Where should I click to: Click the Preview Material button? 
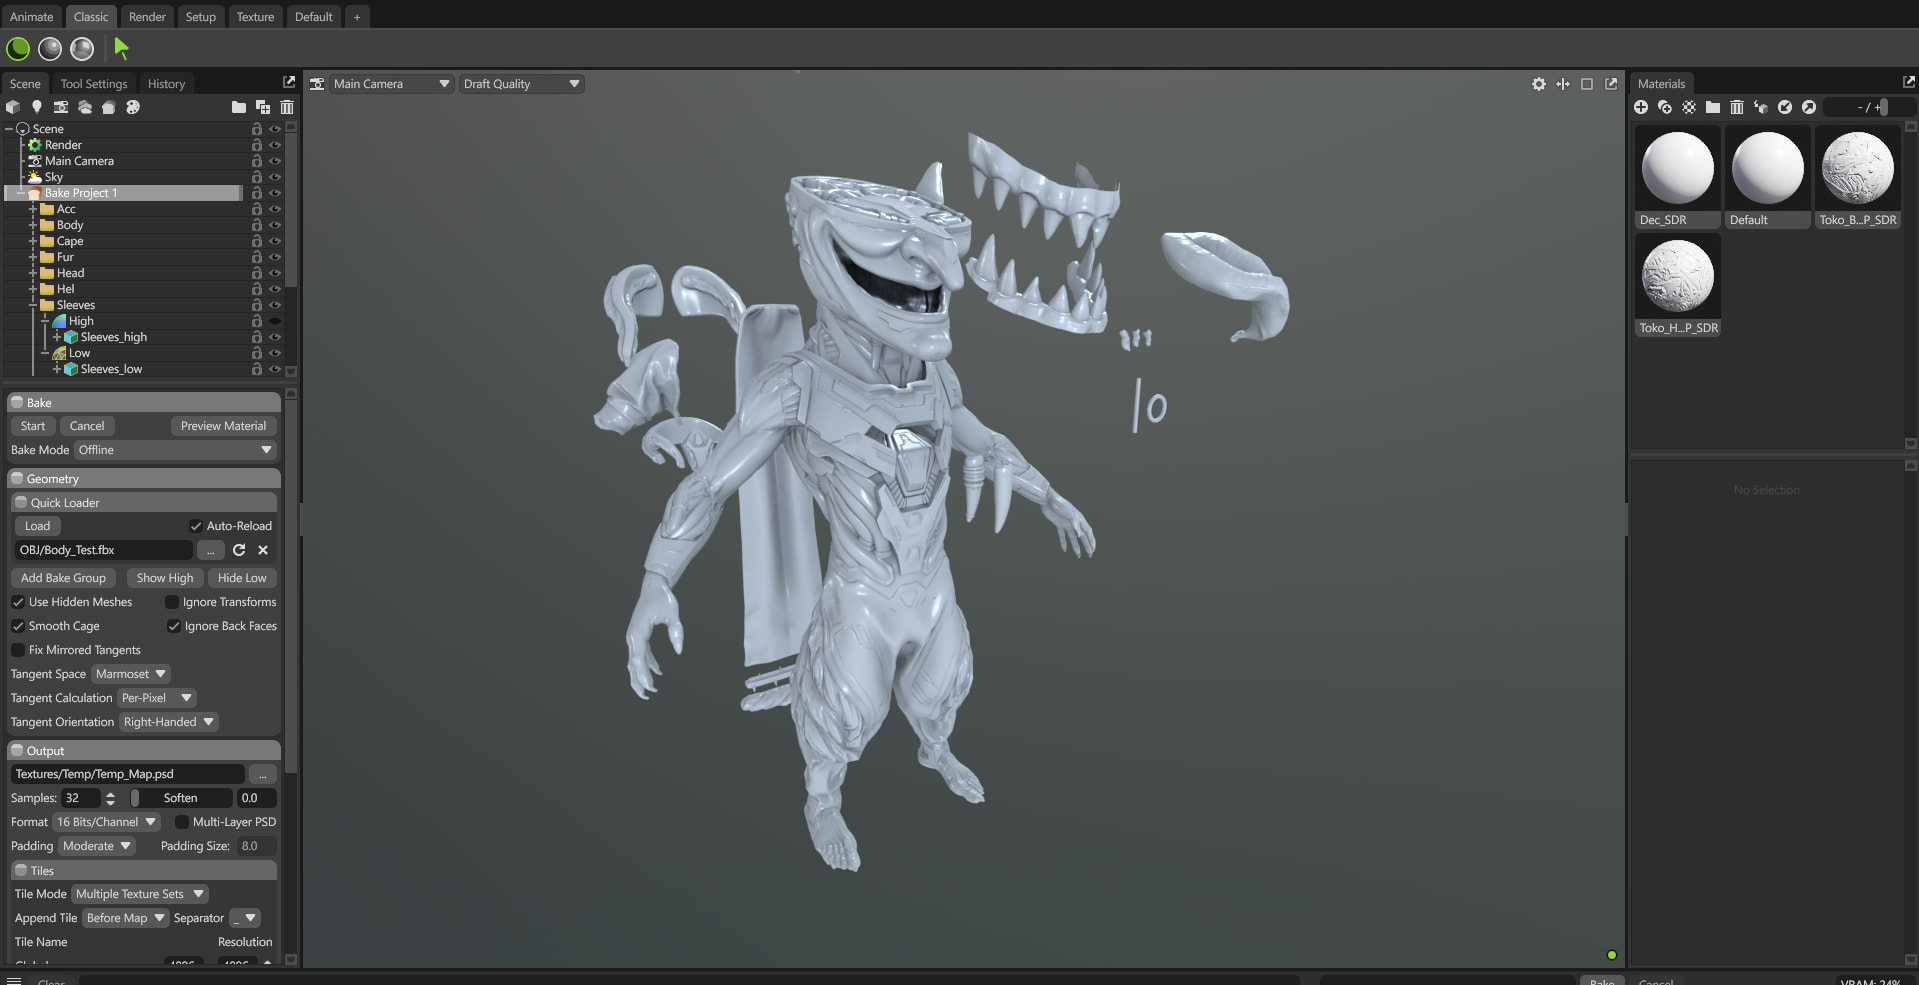coord(223,426)
